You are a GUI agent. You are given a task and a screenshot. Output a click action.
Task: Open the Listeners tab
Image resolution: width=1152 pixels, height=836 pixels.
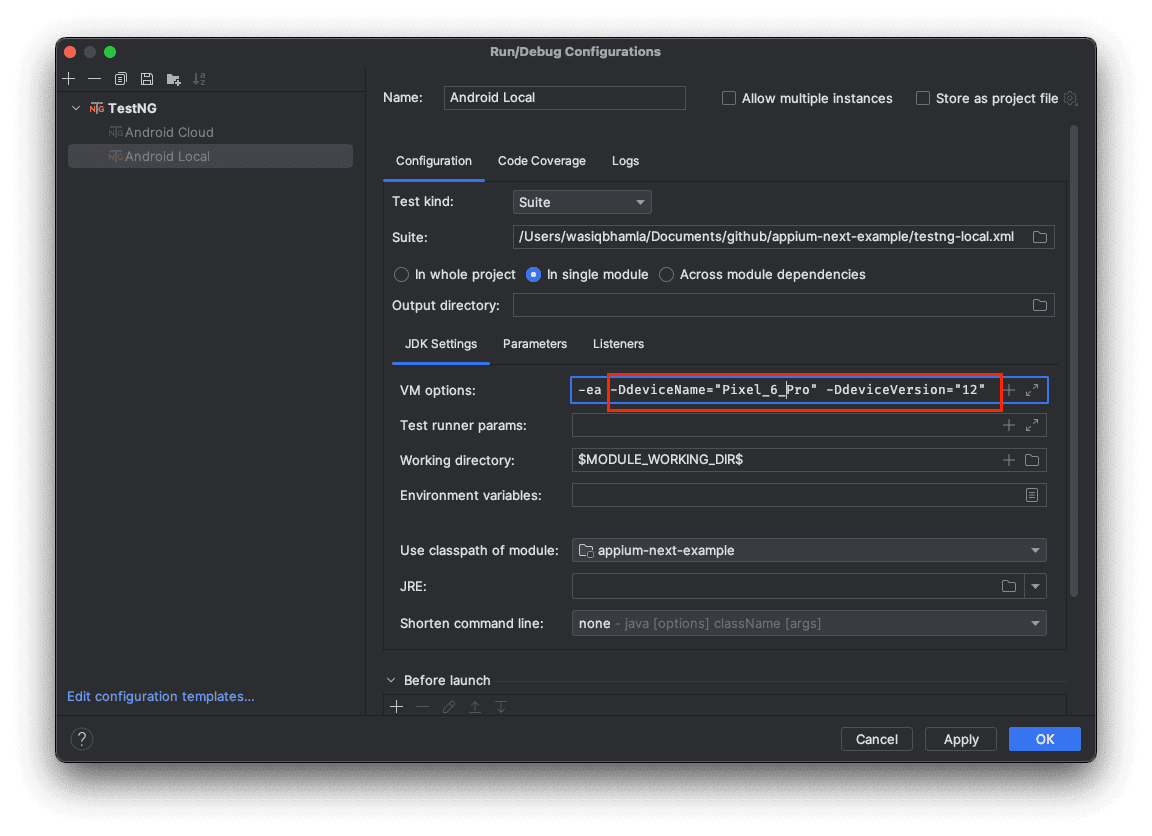click(618, 344)
